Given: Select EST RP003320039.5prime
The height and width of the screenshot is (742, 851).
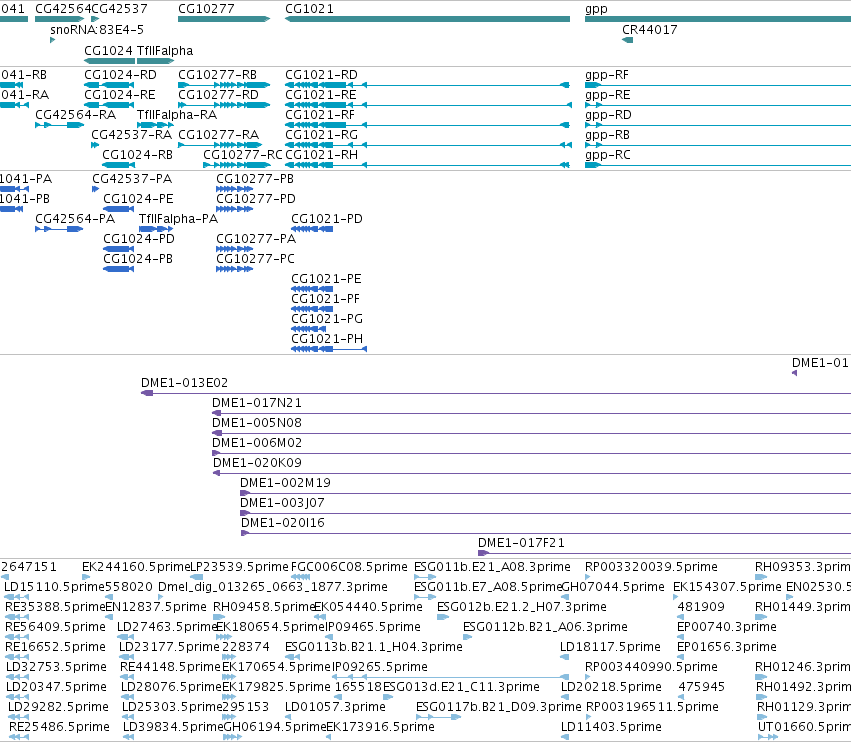Looking at the screenshot, I should [x=651, y=567].
